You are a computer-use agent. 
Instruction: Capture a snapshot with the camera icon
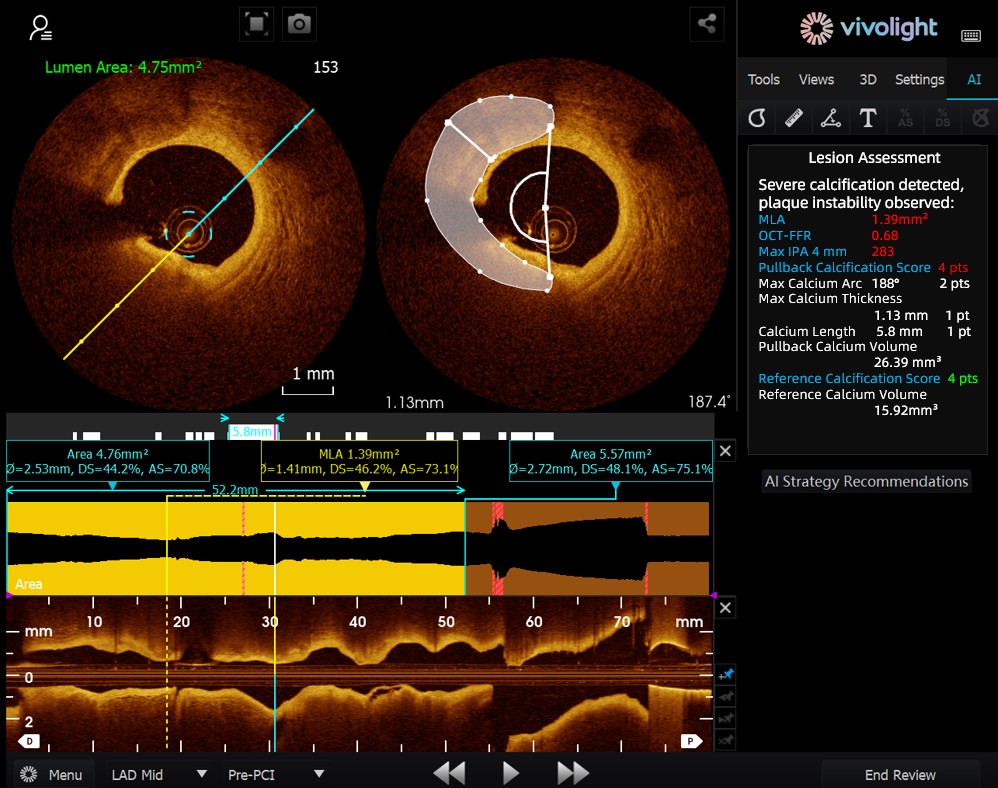pos(298,25)
